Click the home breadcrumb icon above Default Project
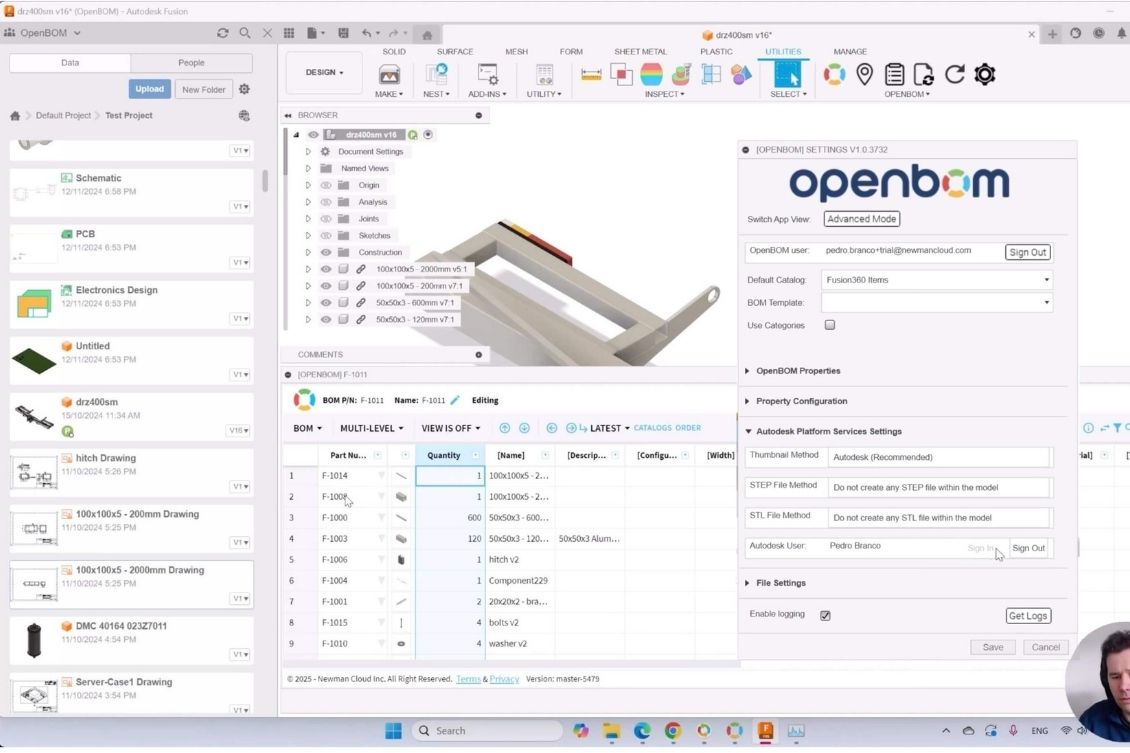This screenshot has width=1130, height=753. (x=15, y=115)
